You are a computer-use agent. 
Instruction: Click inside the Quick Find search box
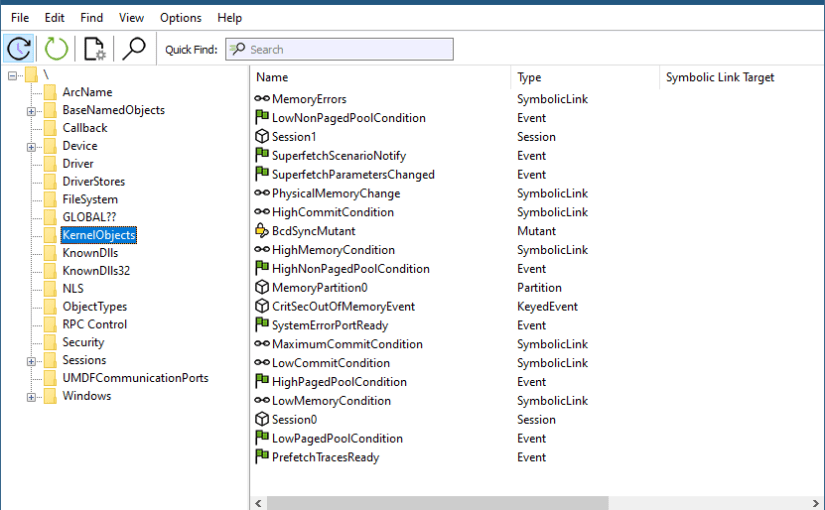[339, 49]
